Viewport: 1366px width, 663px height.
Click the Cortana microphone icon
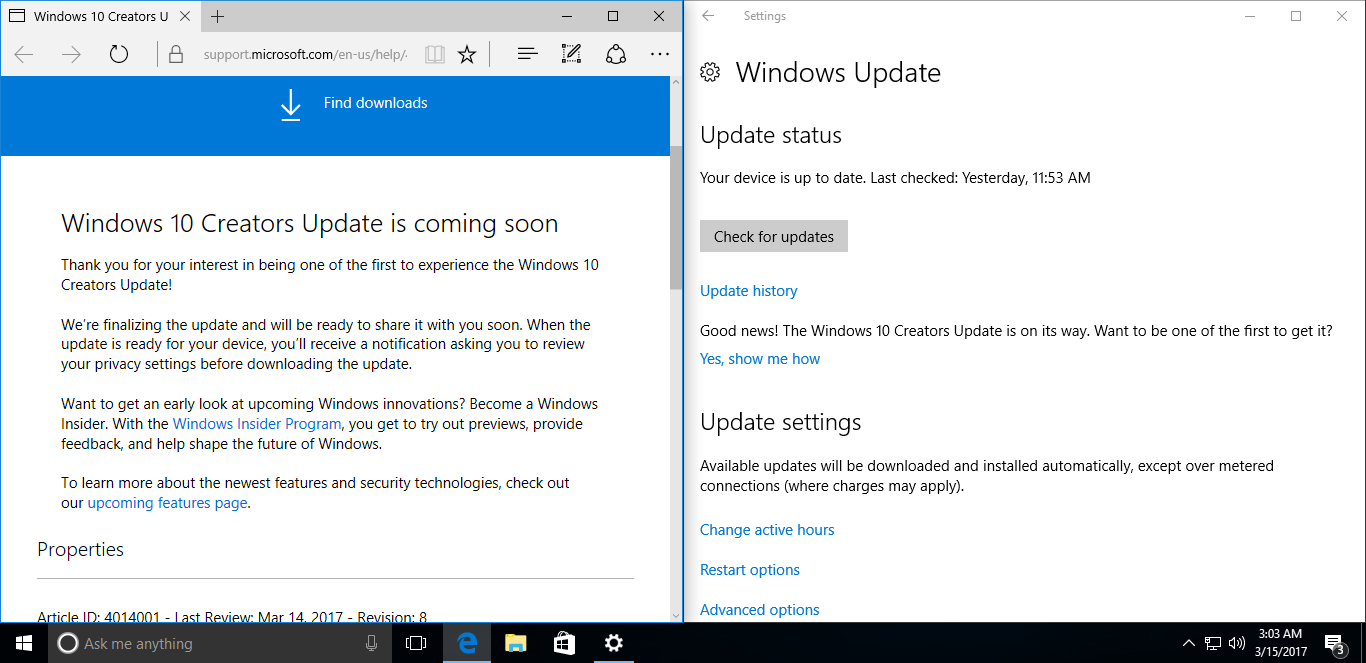pyautogui.click(x=371, y=643)
